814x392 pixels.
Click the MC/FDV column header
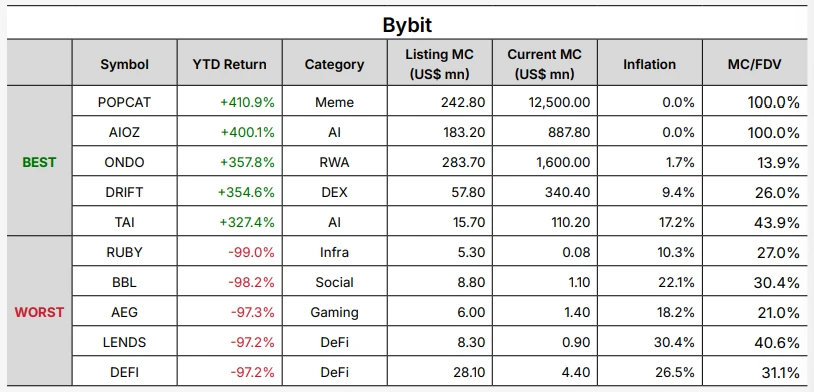pyautogui.click(x=755, y=63)
